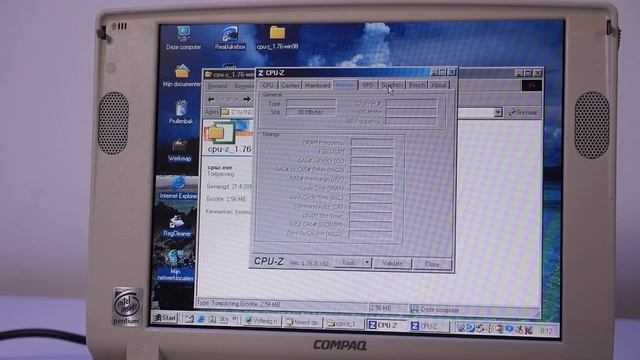Image resolution: width=640 pixels, height=360 pixels.
Task: Open the cpu-z_1.76-win98 folder on desktop
Action: click(277, 38)
